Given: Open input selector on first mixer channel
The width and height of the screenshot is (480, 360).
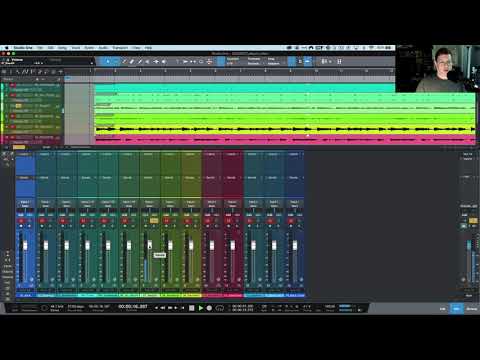Looking at the screenshot, I should click(25, 202).
